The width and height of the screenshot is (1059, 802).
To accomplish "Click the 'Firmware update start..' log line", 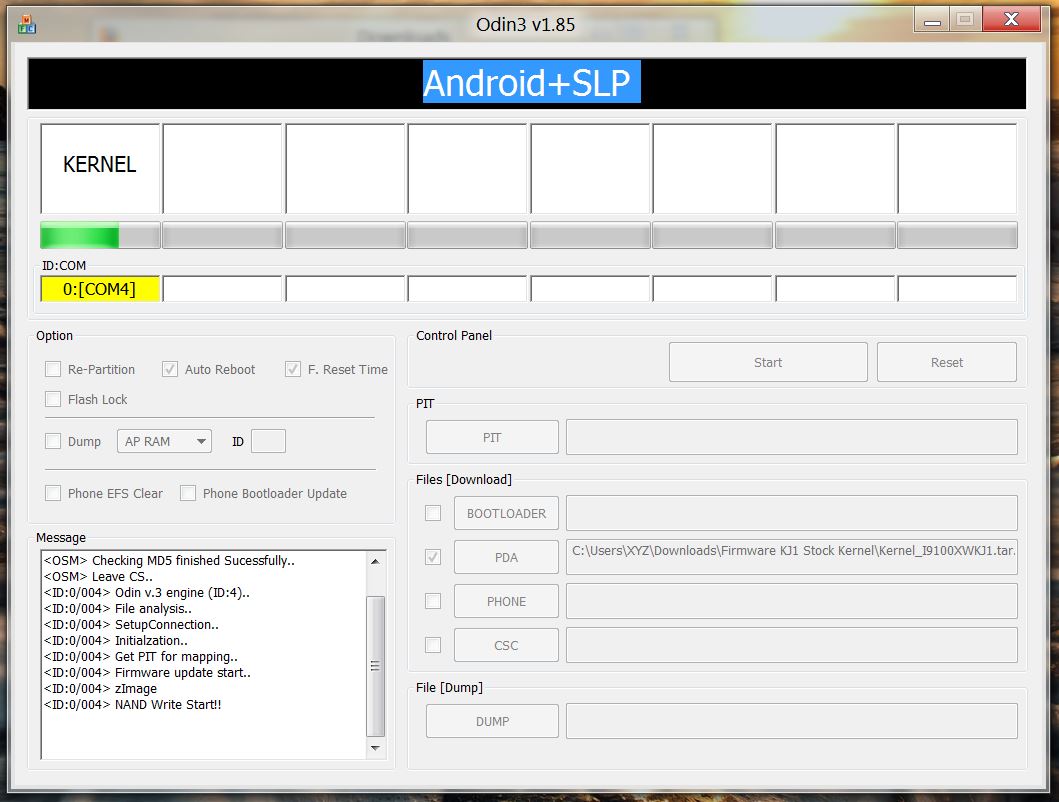I will coord(147,673).
